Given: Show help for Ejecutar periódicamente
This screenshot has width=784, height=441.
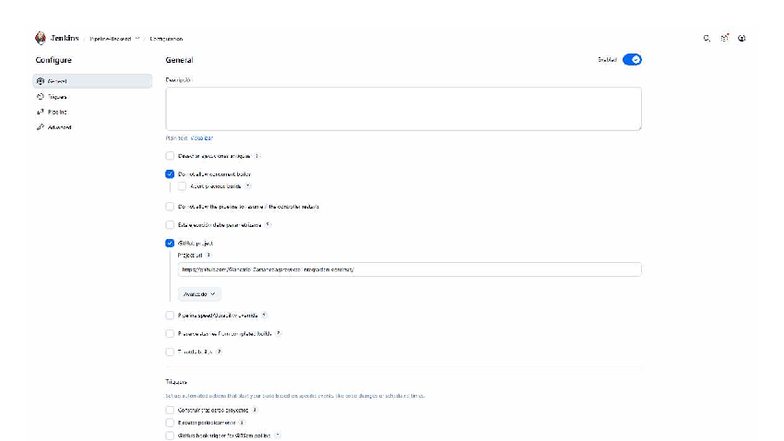Looking at the screenshot, I should 242,423.
